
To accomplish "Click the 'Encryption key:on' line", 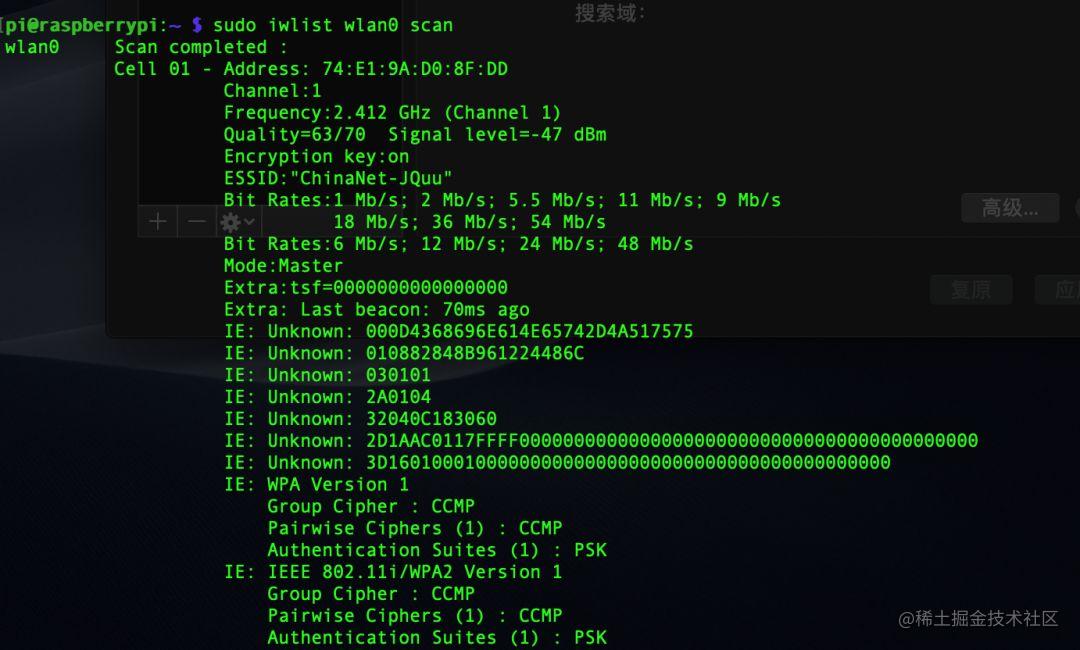I will pyautogui.click(x=316, y=157).
